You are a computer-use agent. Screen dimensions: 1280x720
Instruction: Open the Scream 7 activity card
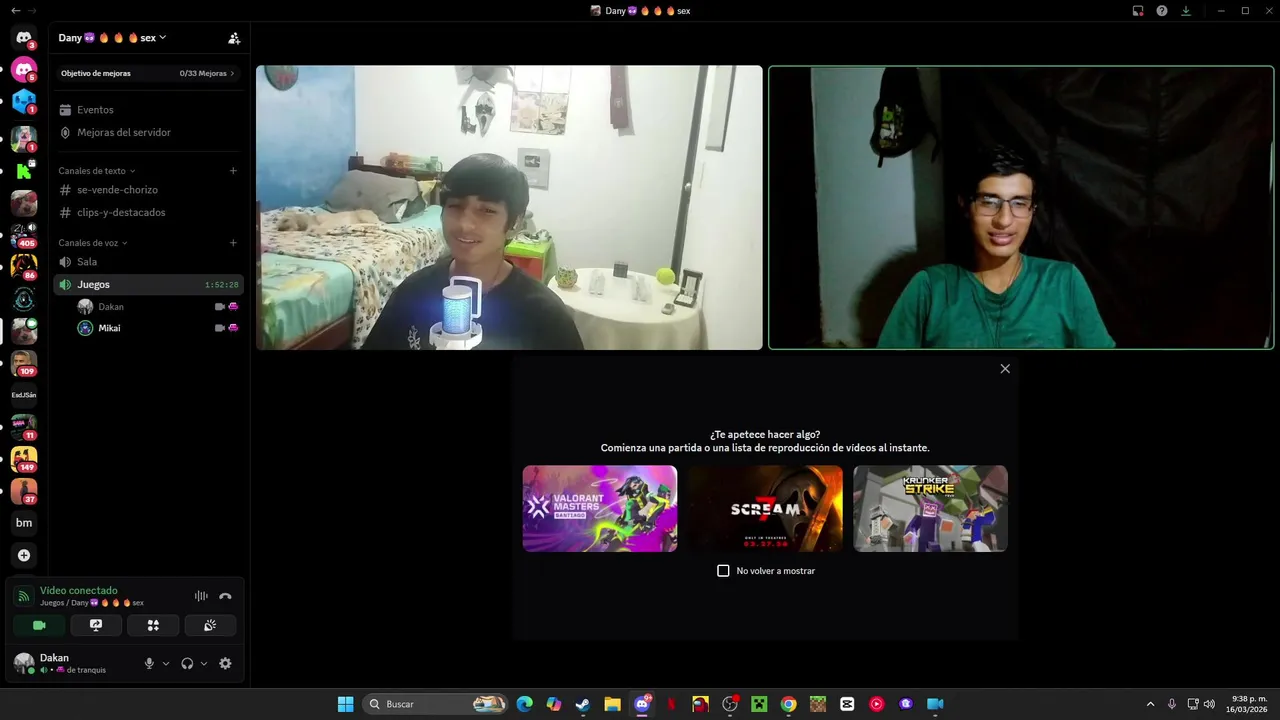click(765, 508)
